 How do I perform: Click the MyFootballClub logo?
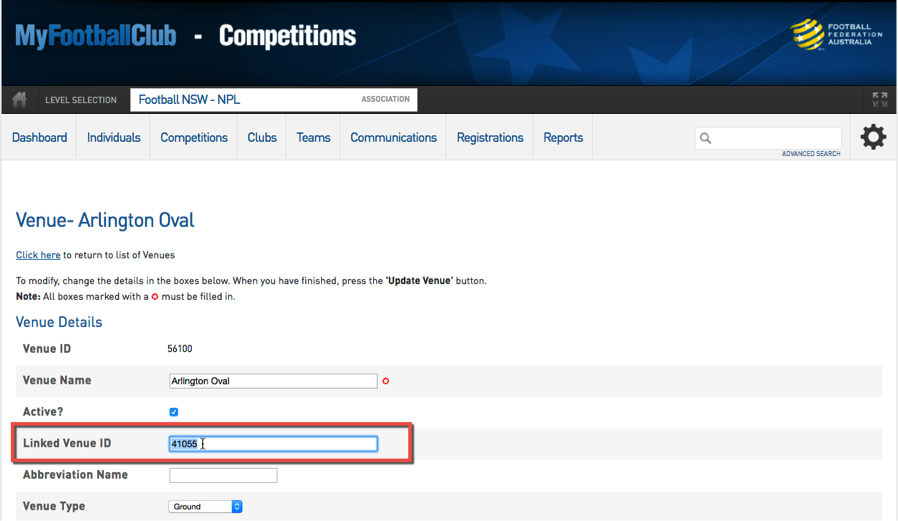coord(96,35)
